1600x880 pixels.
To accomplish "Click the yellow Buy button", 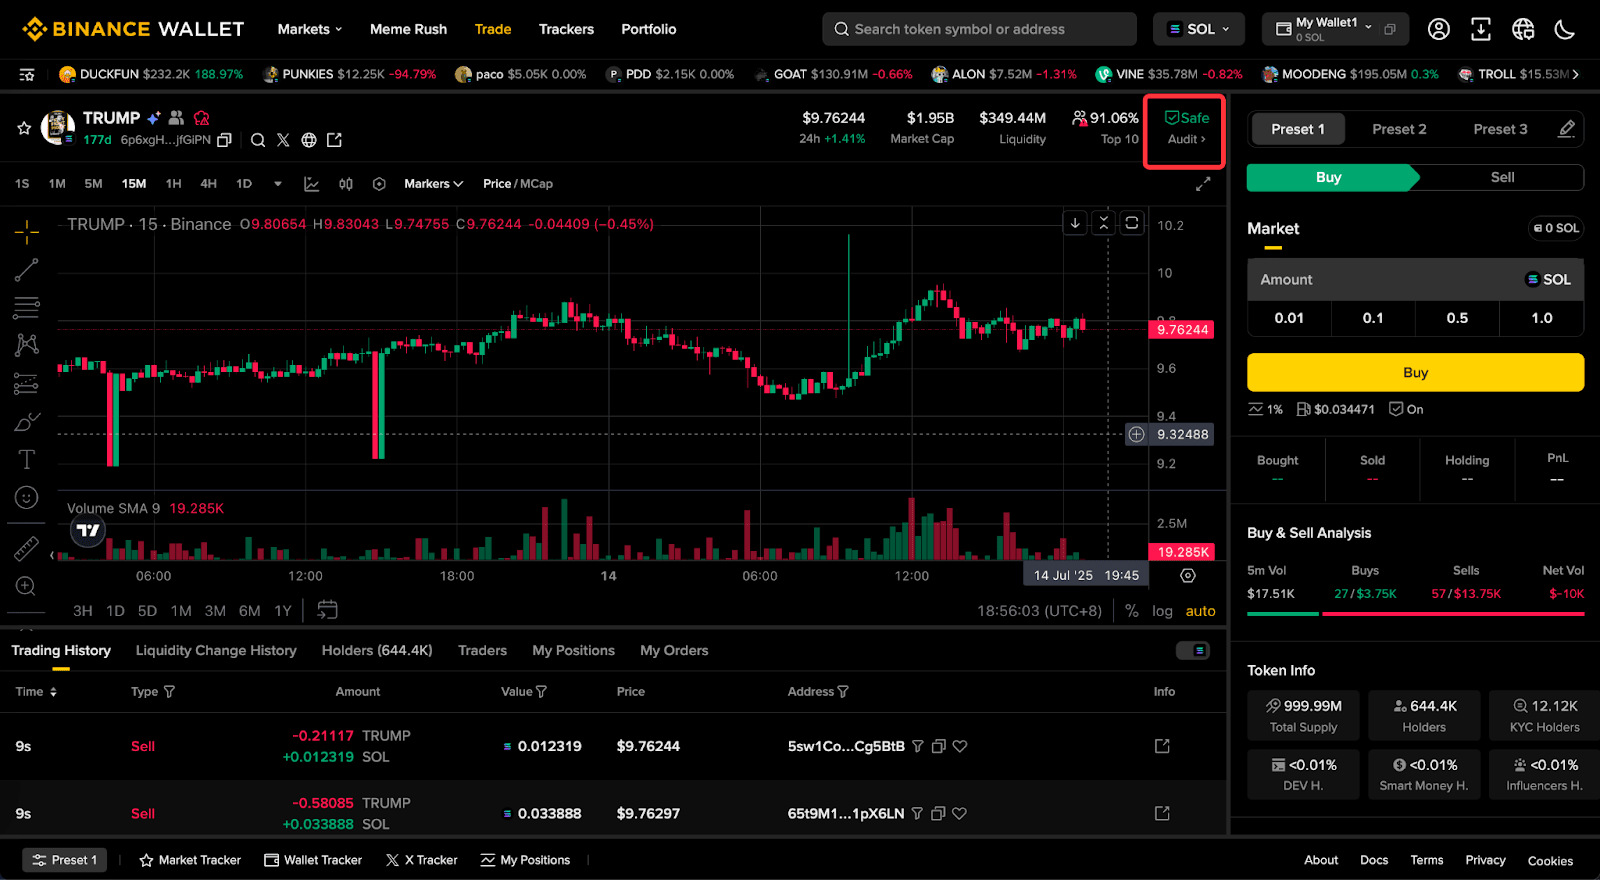I will (1415, 372).
